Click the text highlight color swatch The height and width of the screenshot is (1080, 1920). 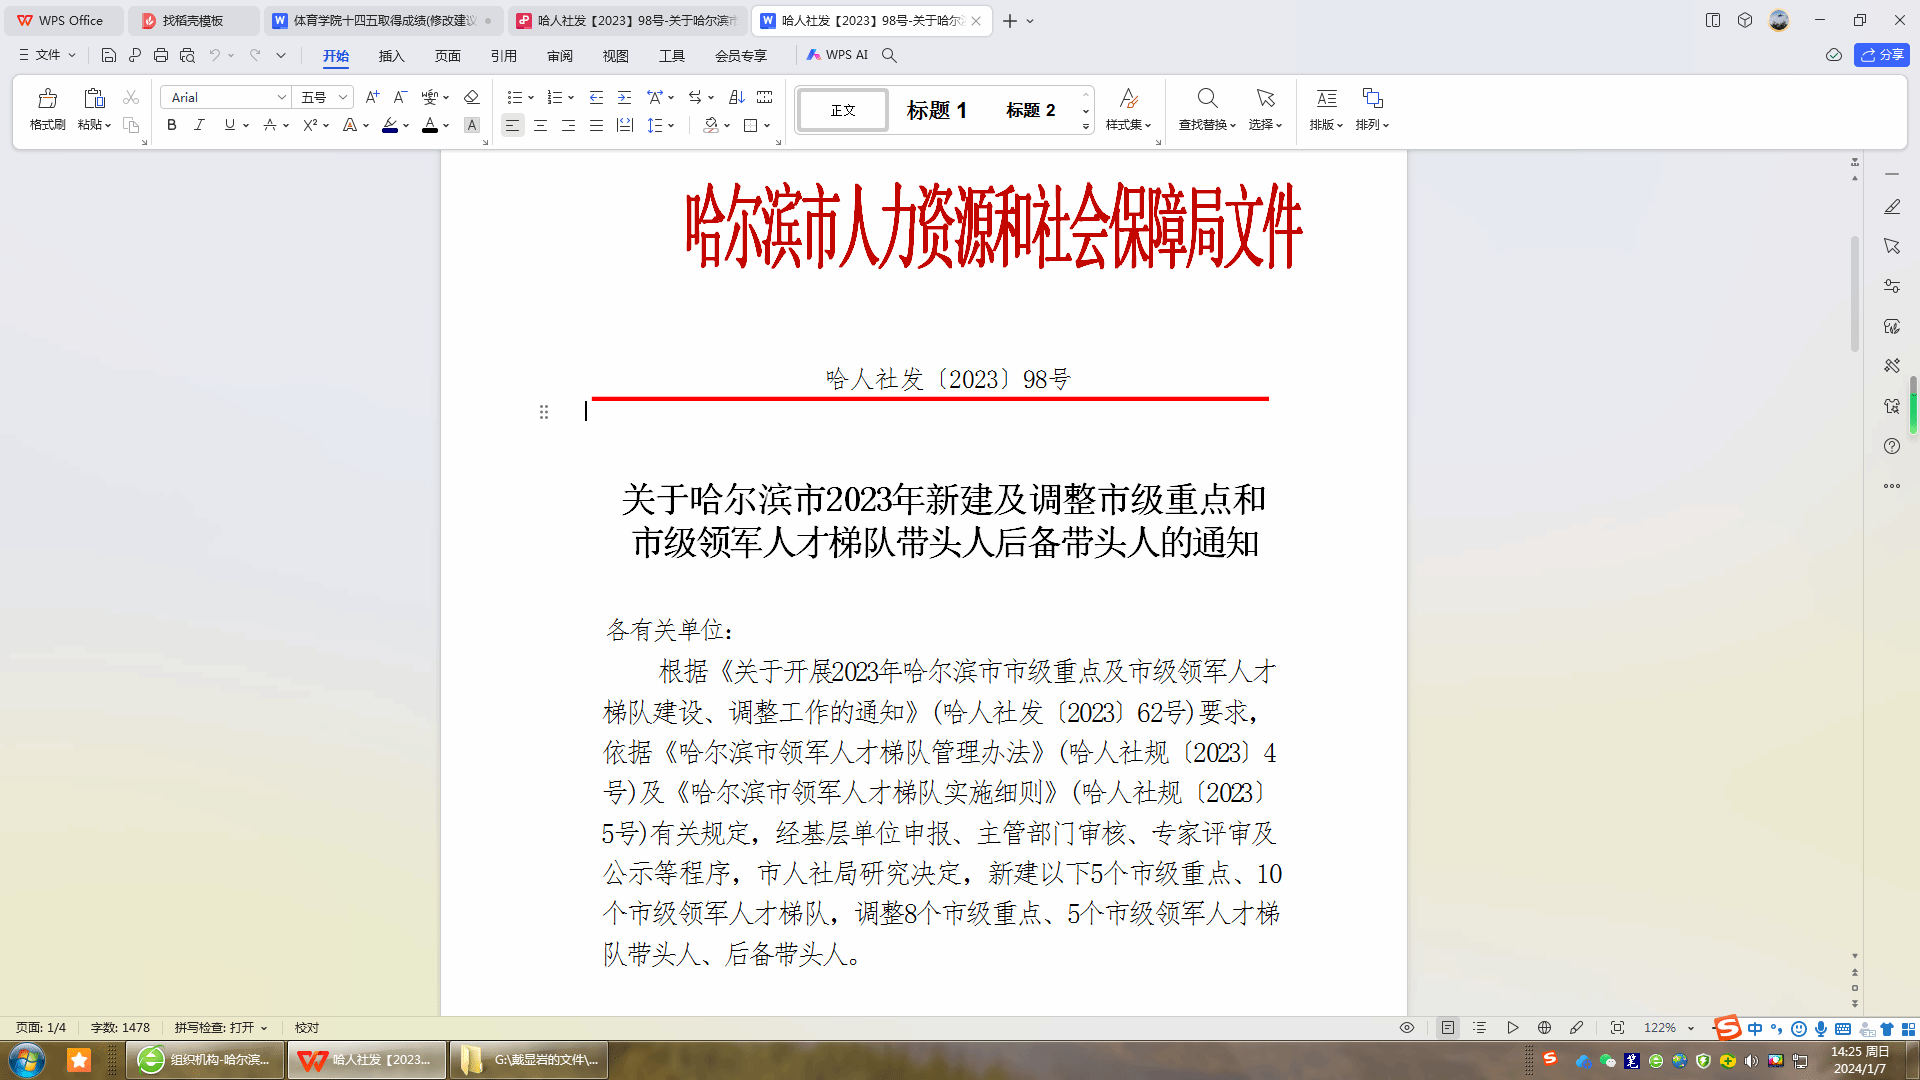click(x=390, y=125)
